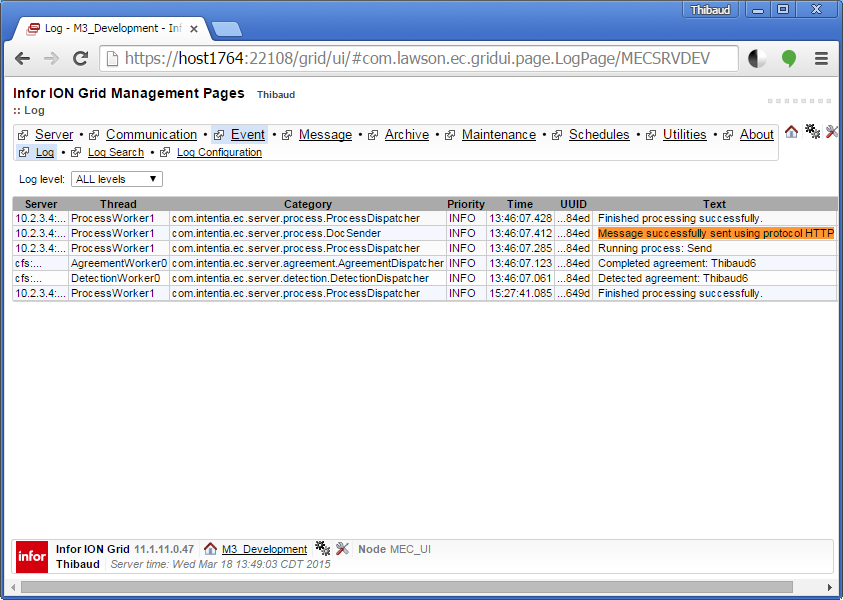This screenshot has height=600, width=843.
Task: Click the green Hangouts extension icon
Action: click(789, 58)
